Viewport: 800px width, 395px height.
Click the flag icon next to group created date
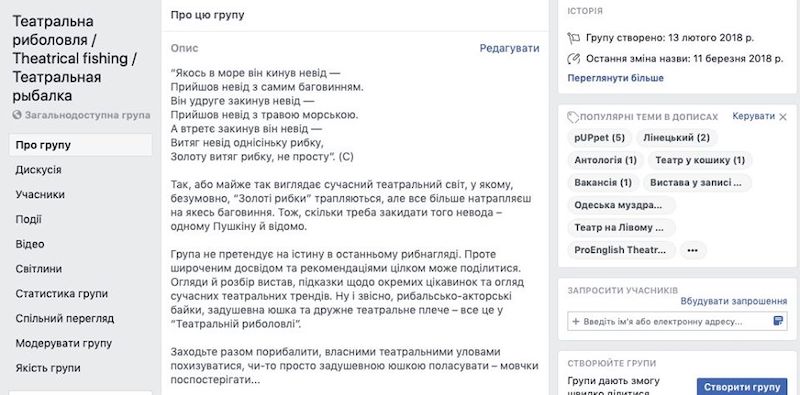click(573, 38)
